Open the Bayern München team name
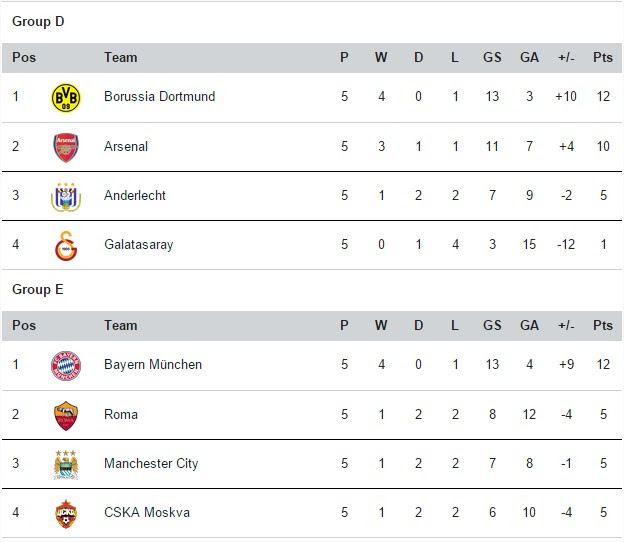Image resolution: width=624 pixels, height=542 pixels. pyautogui.click(x=153, y=365)
